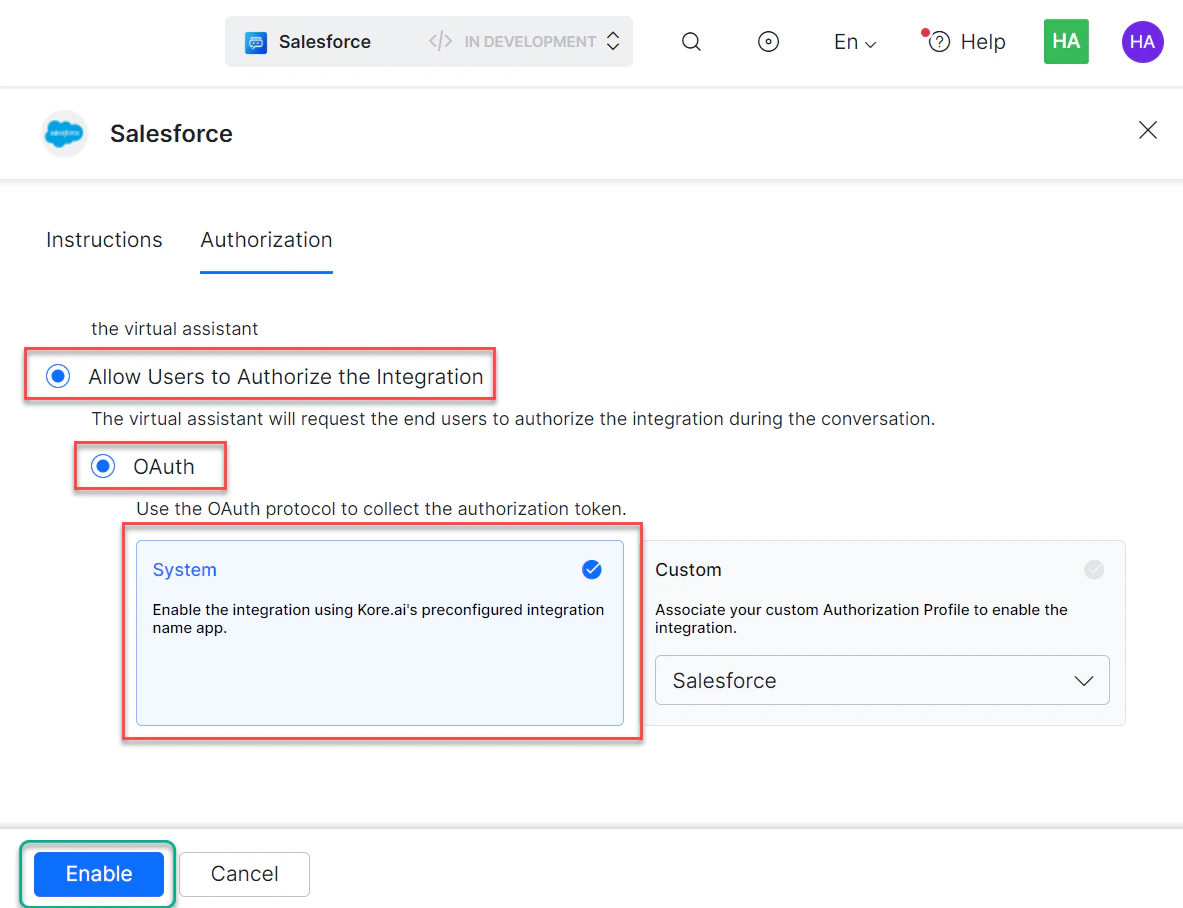Click the green HA workspace badge
The width and height of the screenshot is (1183, 908).
(1066, 41)
